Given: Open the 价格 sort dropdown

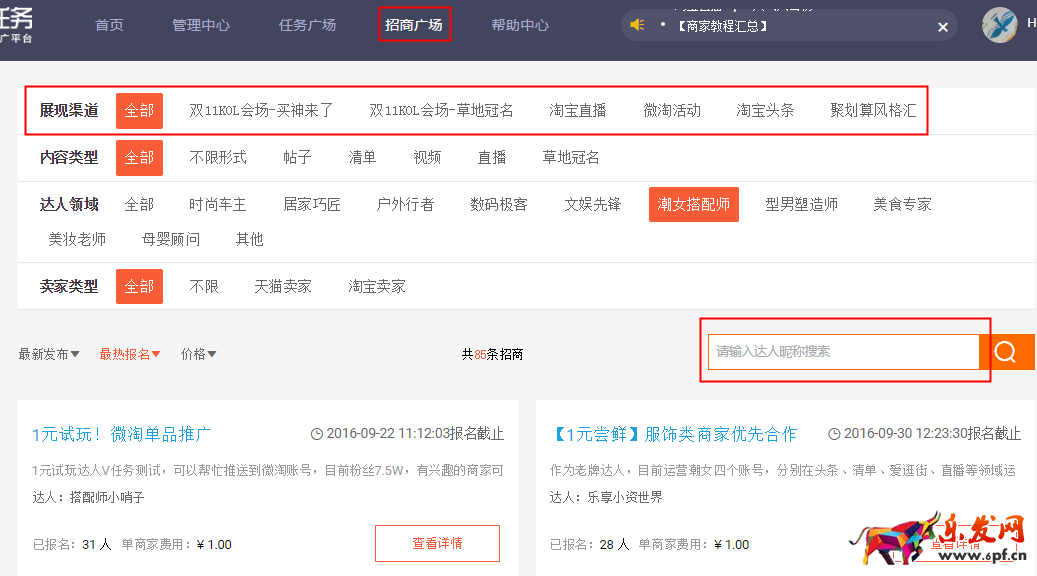Looking at the screenshot, I should tap(198, 354).
